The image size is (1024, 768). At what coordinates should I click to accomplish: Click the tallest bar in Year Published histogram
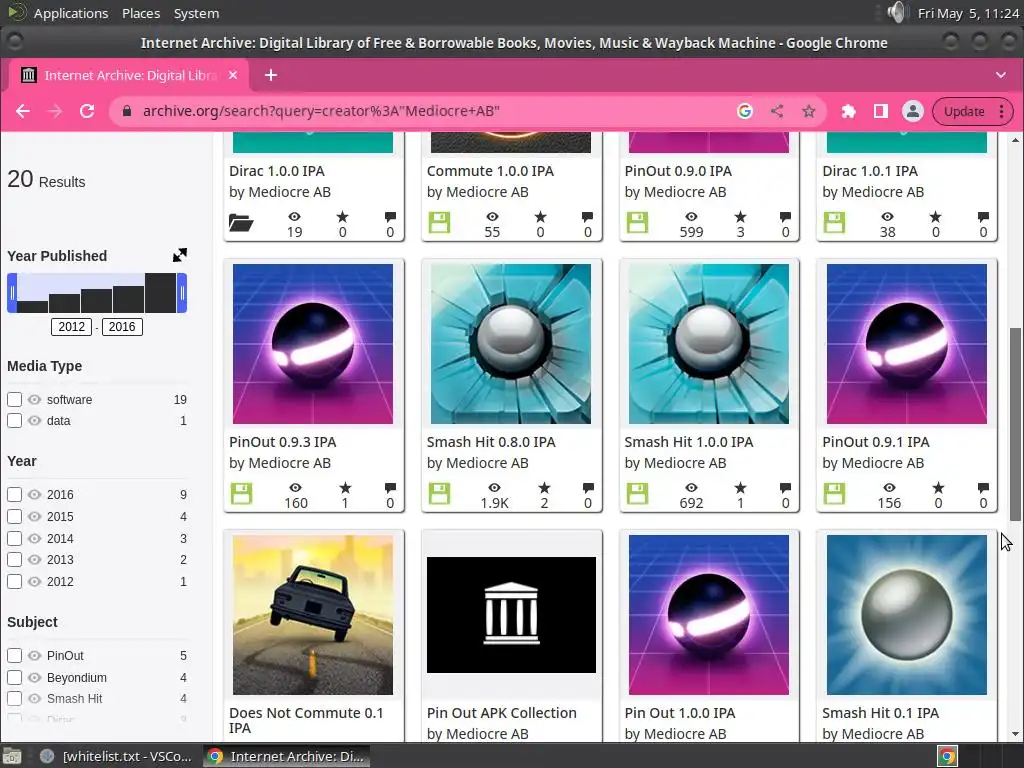click(x=161, y=293)
